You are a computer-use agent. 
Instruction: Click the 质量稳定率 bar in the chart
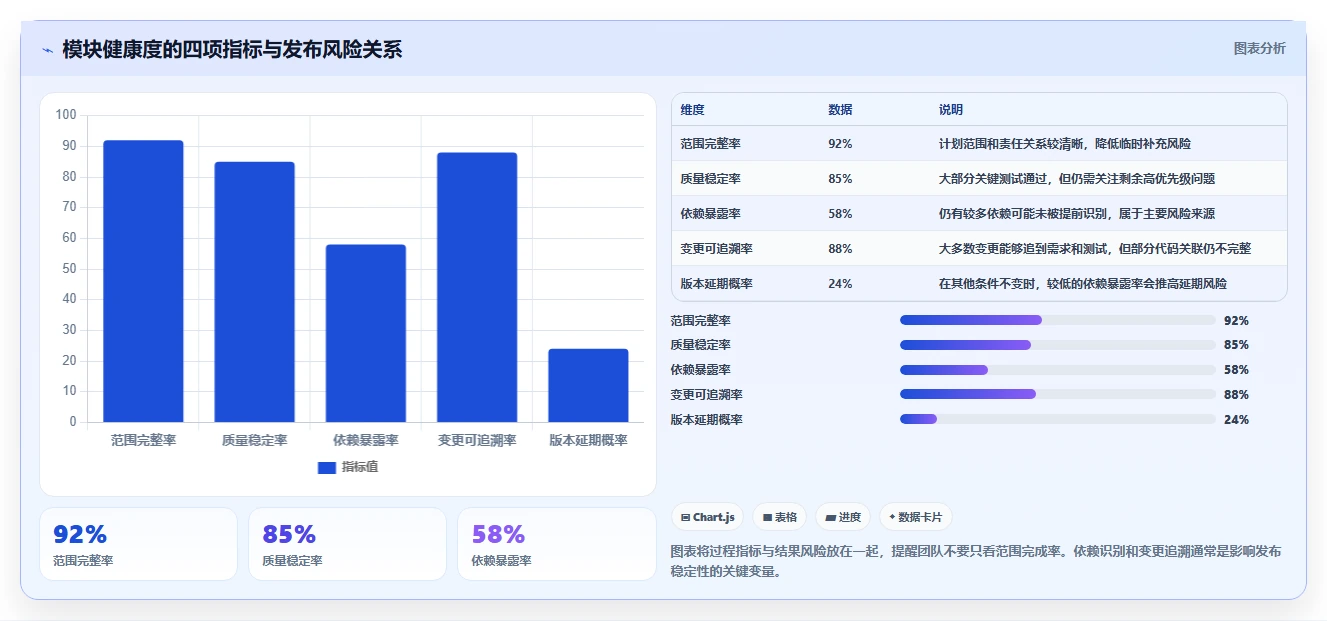click(x=254, y=292)
